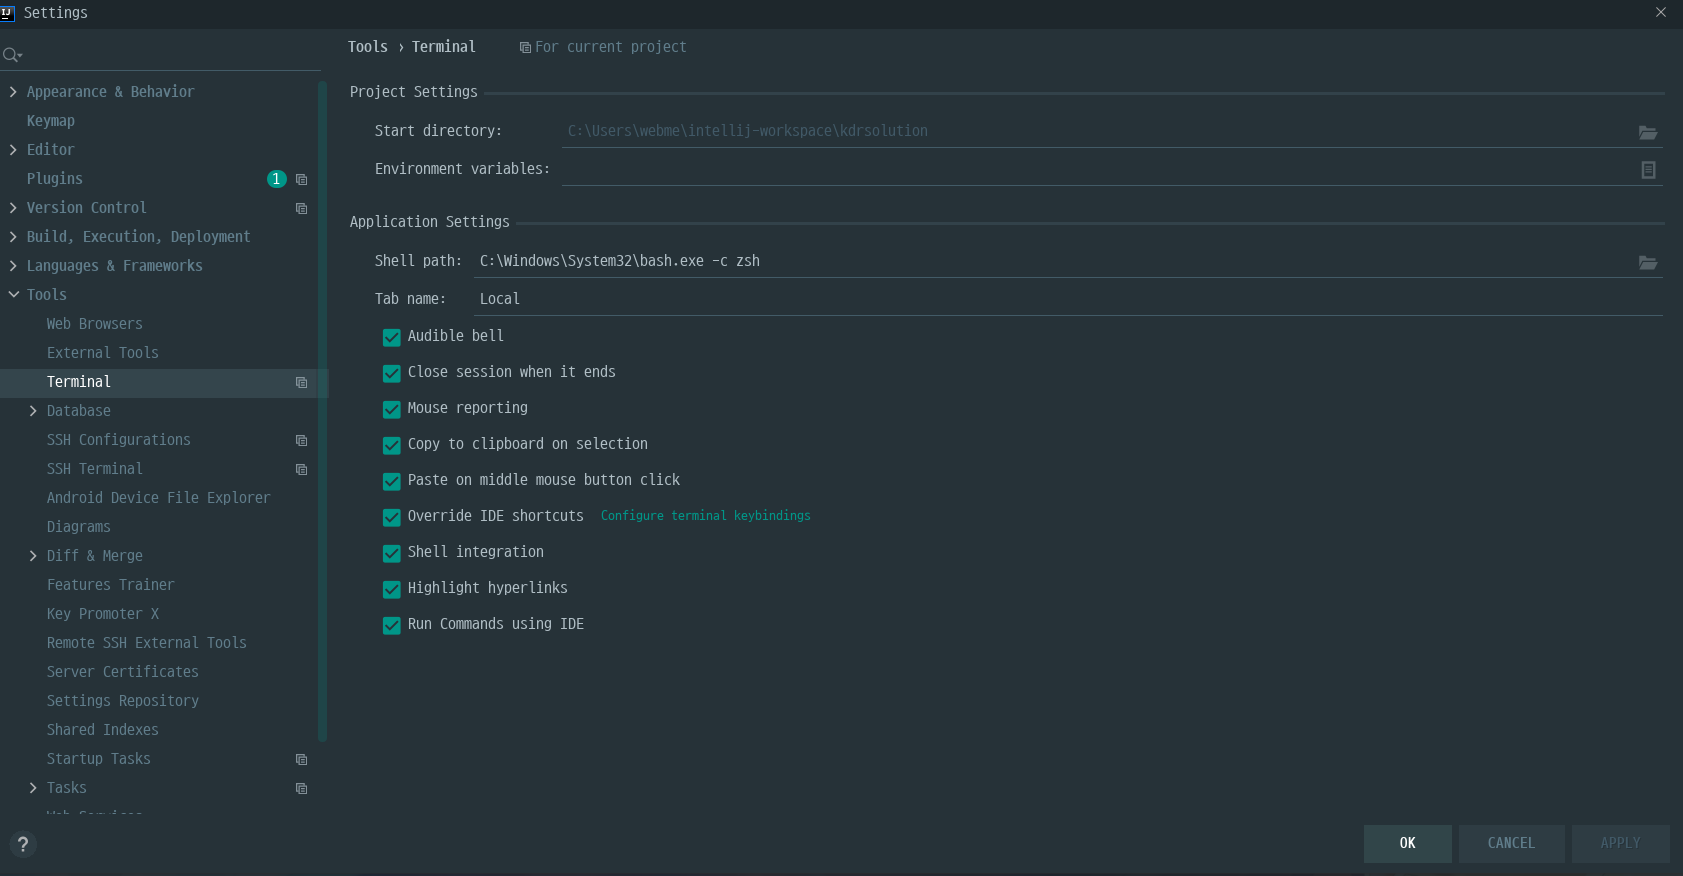Image resolution: width=1683 pixels, height=876 pixels.
Task: Click the project-level icon beside SSH Configurations
Action: [301, 441]
